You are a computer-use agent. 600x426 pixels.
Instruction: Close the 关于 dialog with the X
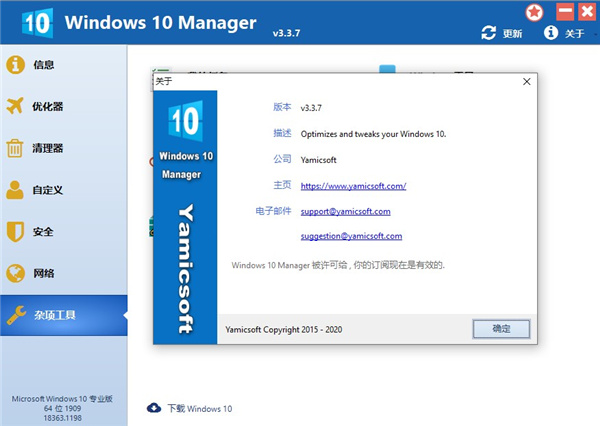point(527,82)
